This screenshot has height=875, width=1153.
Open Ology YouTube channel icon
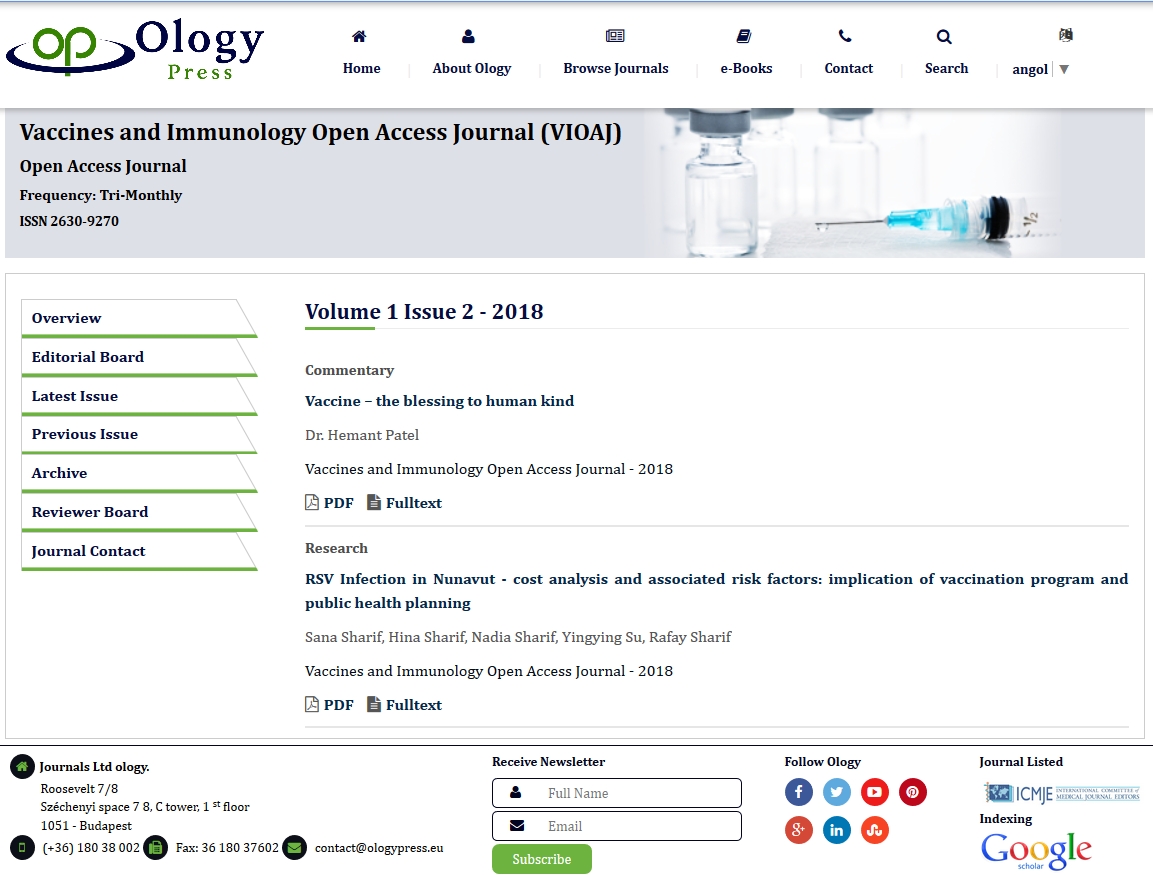tap(874, 792)
